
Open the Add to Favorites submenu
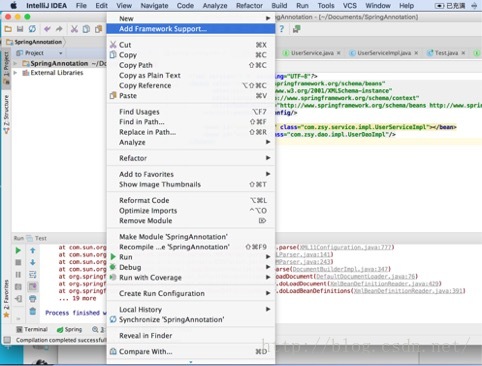coord(191,174)
